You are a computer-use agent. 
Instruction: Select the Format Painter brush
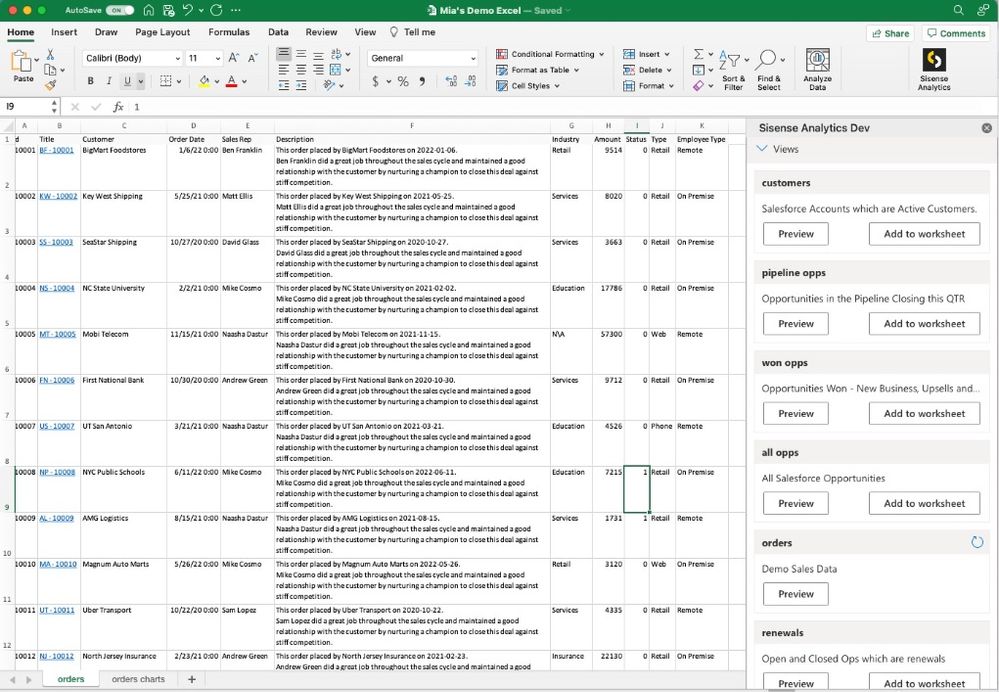49,86
